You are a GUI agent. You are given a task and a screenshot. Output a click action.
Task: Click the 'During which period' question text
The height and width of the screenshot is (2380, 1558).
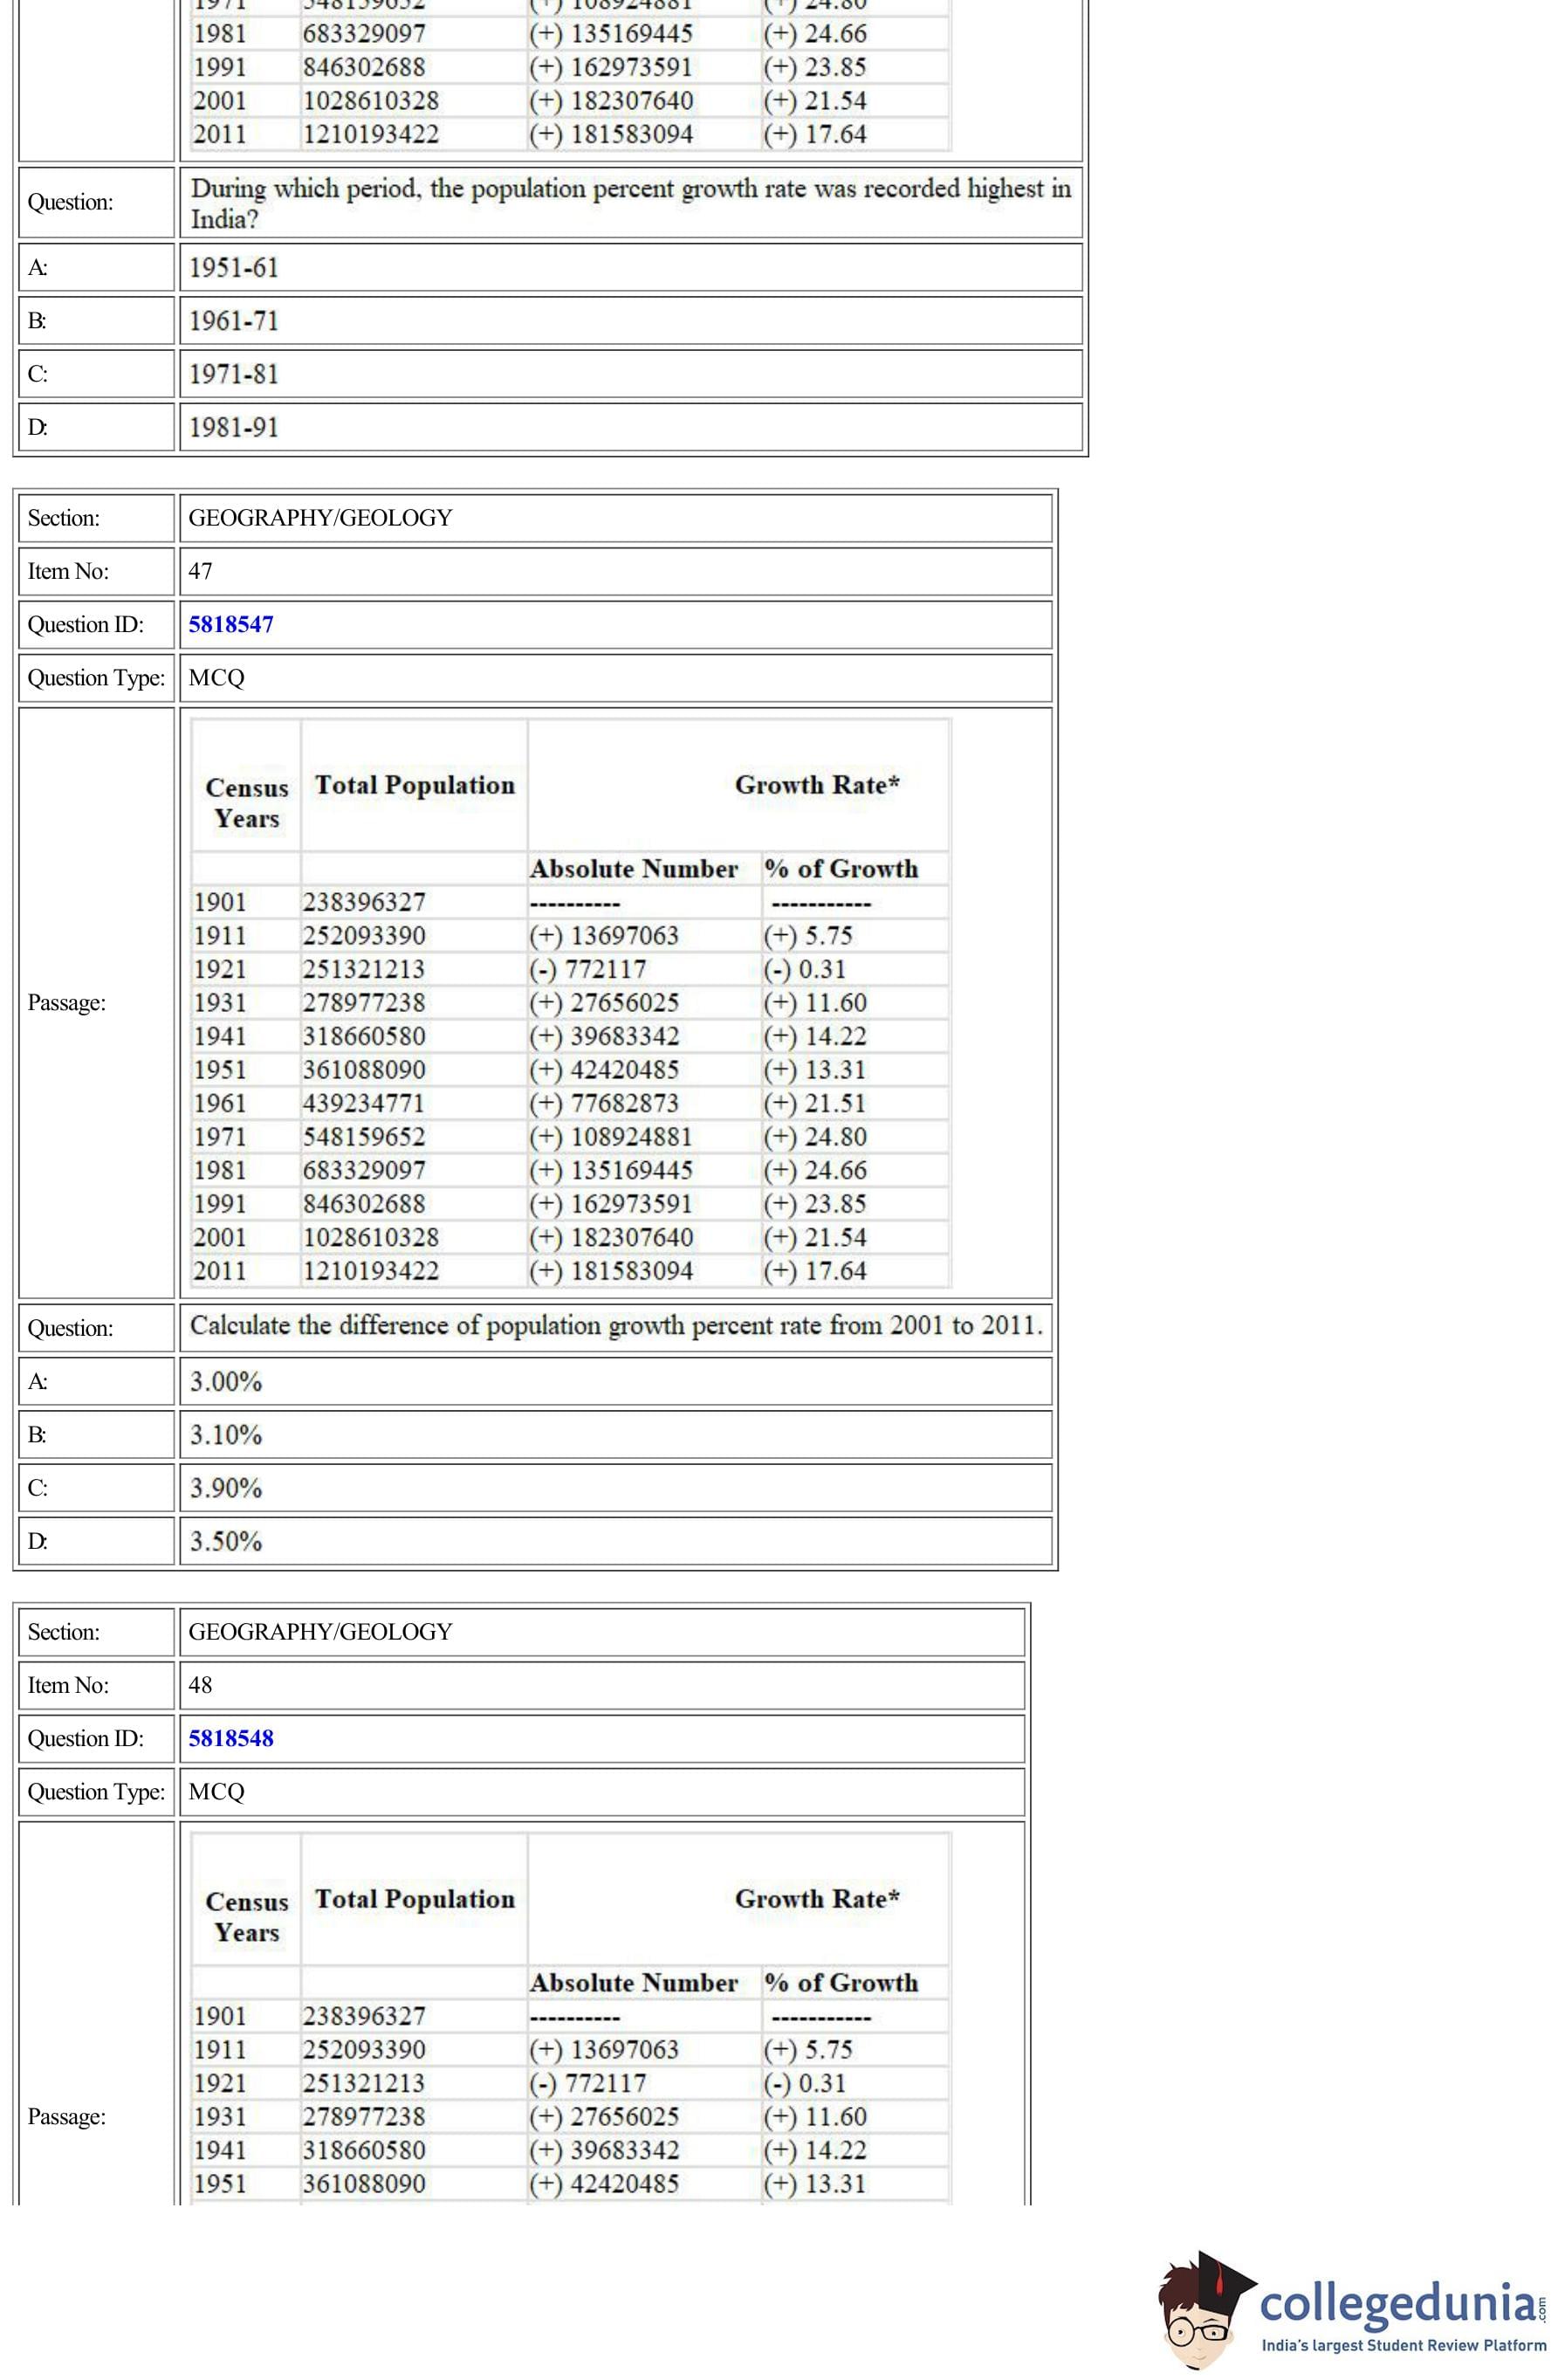(x=630, y=202)
